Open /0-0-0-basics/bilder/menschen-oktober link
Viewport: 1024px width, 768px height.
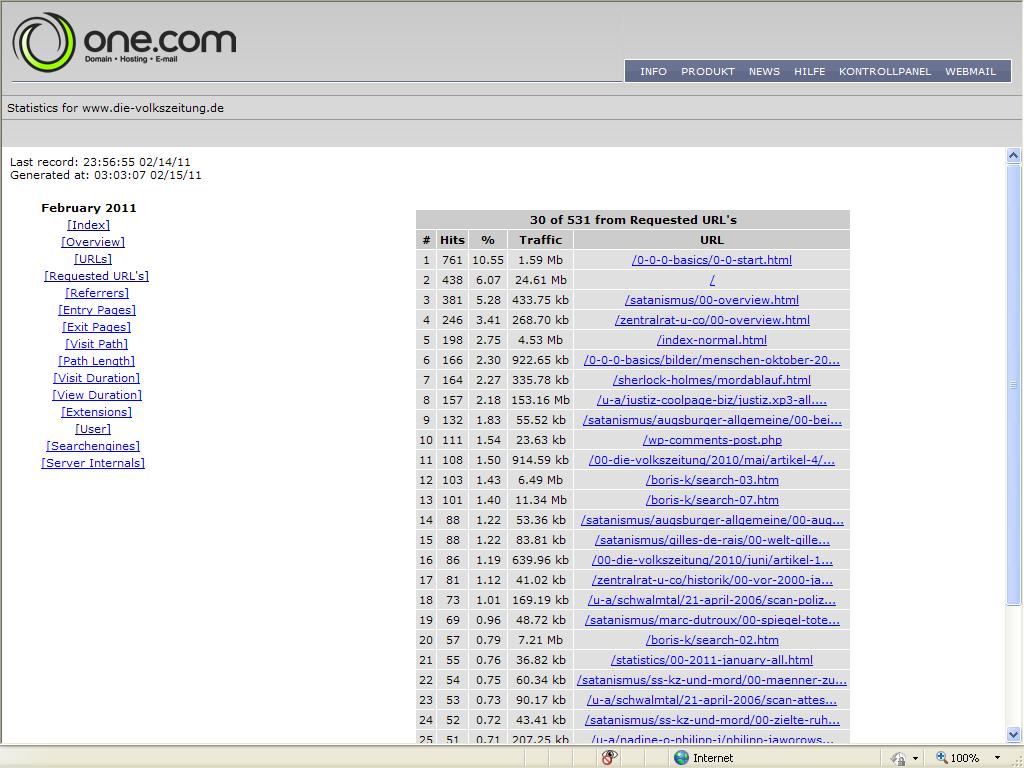point(712,360)
